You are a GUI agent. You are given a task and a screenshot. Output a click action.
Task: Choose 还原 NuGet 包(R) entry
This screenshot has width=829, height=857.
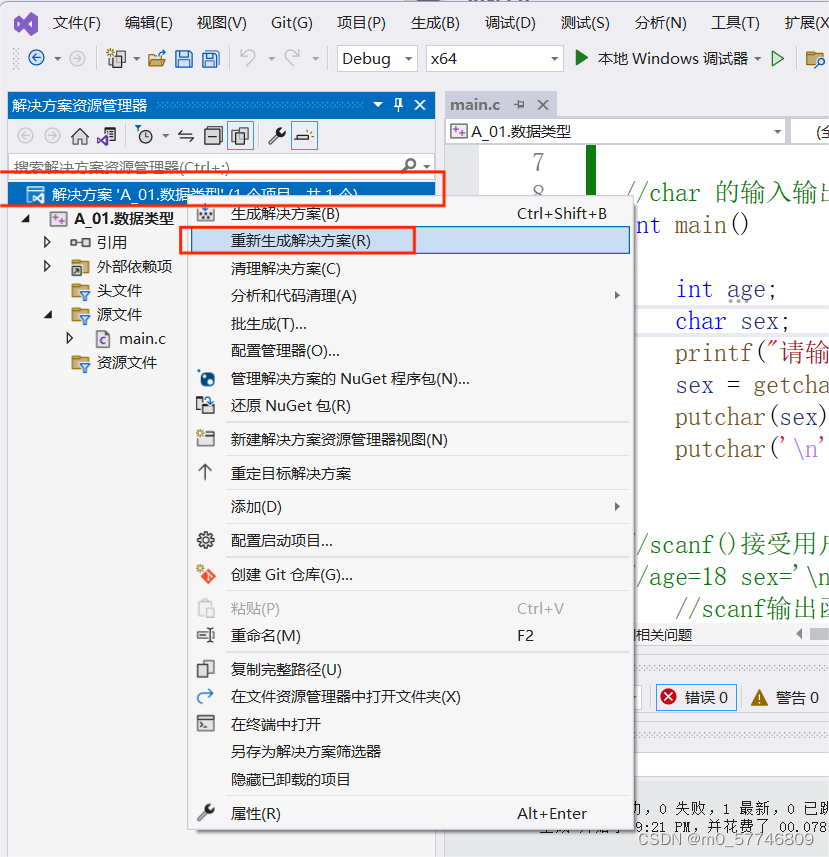coord(410,406)
